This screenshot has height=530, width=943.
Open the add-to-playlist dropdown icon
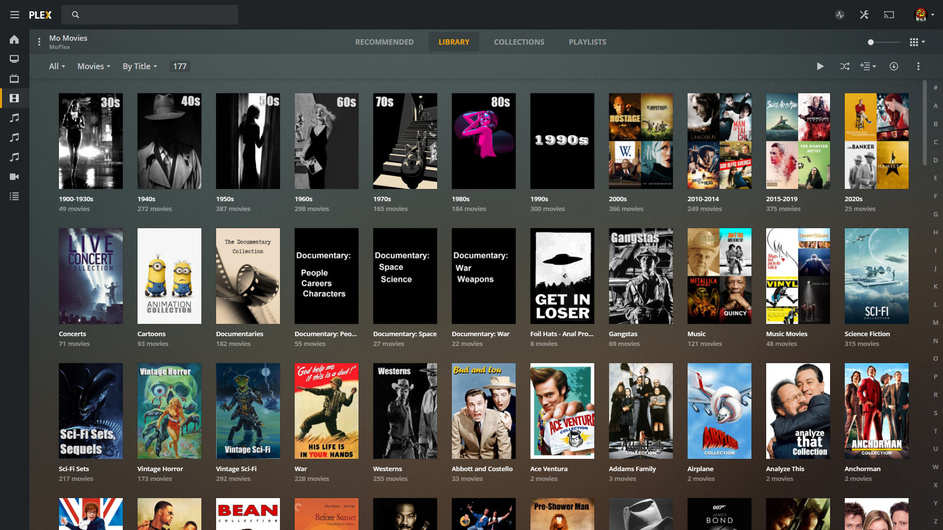[x=867, y=66]
